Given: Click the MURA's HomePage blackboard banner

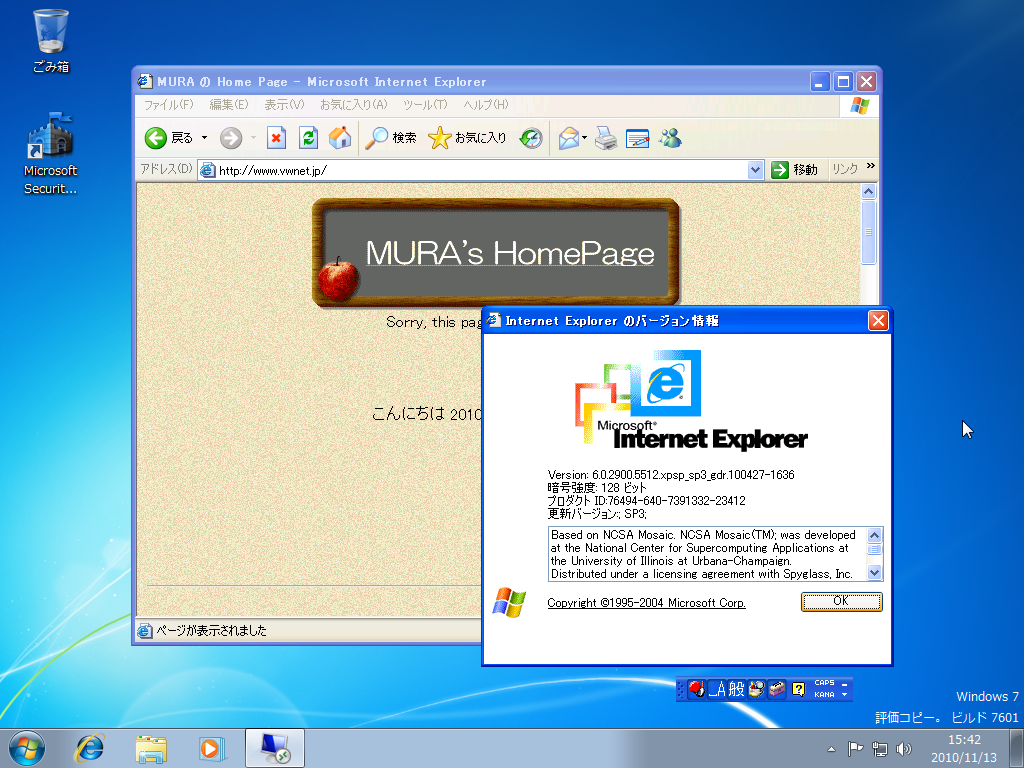Looking at the screenshot, I should [496, 252].
